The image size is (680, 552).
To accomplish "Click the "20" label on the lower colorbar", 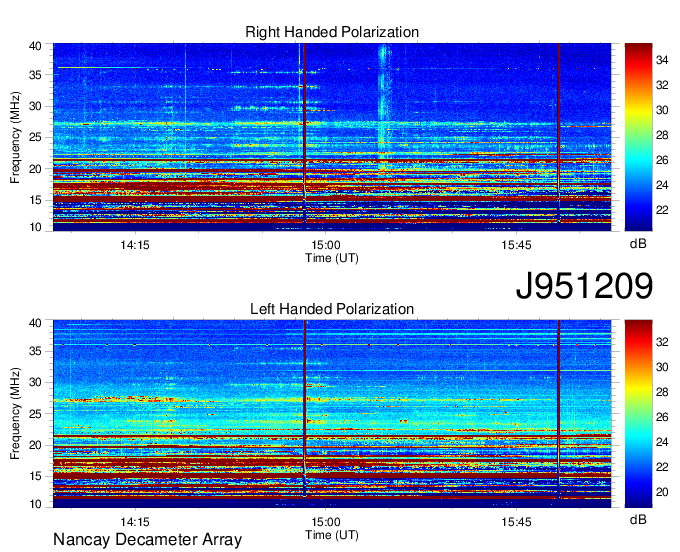I will (x=662, y=492).
